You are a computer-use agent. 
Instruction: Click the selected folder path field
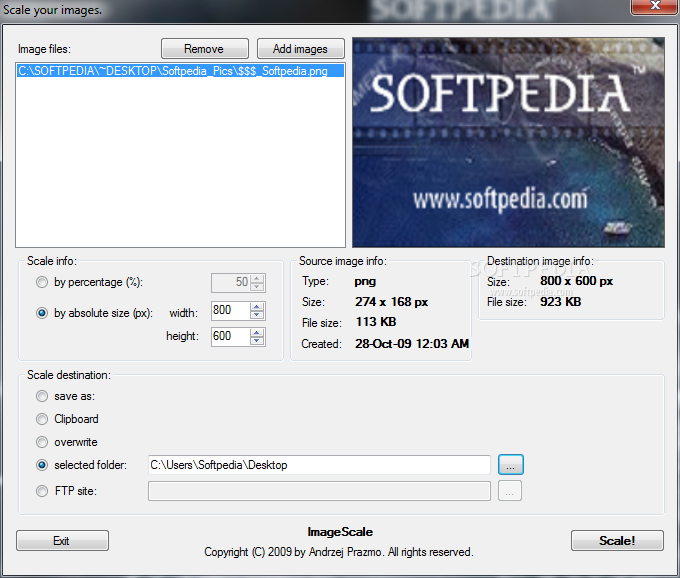(319, 465)
